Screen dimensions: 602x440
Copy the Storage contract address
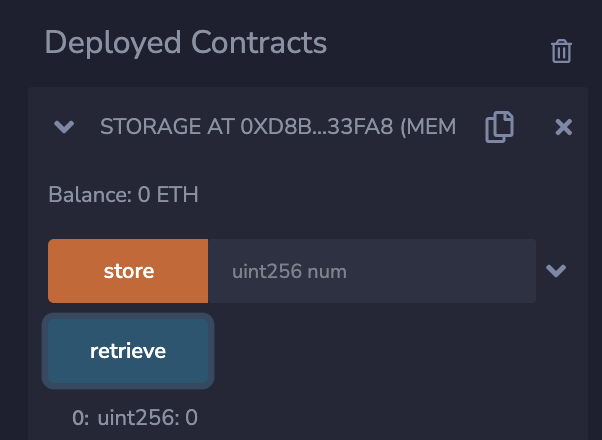[499, 127]
